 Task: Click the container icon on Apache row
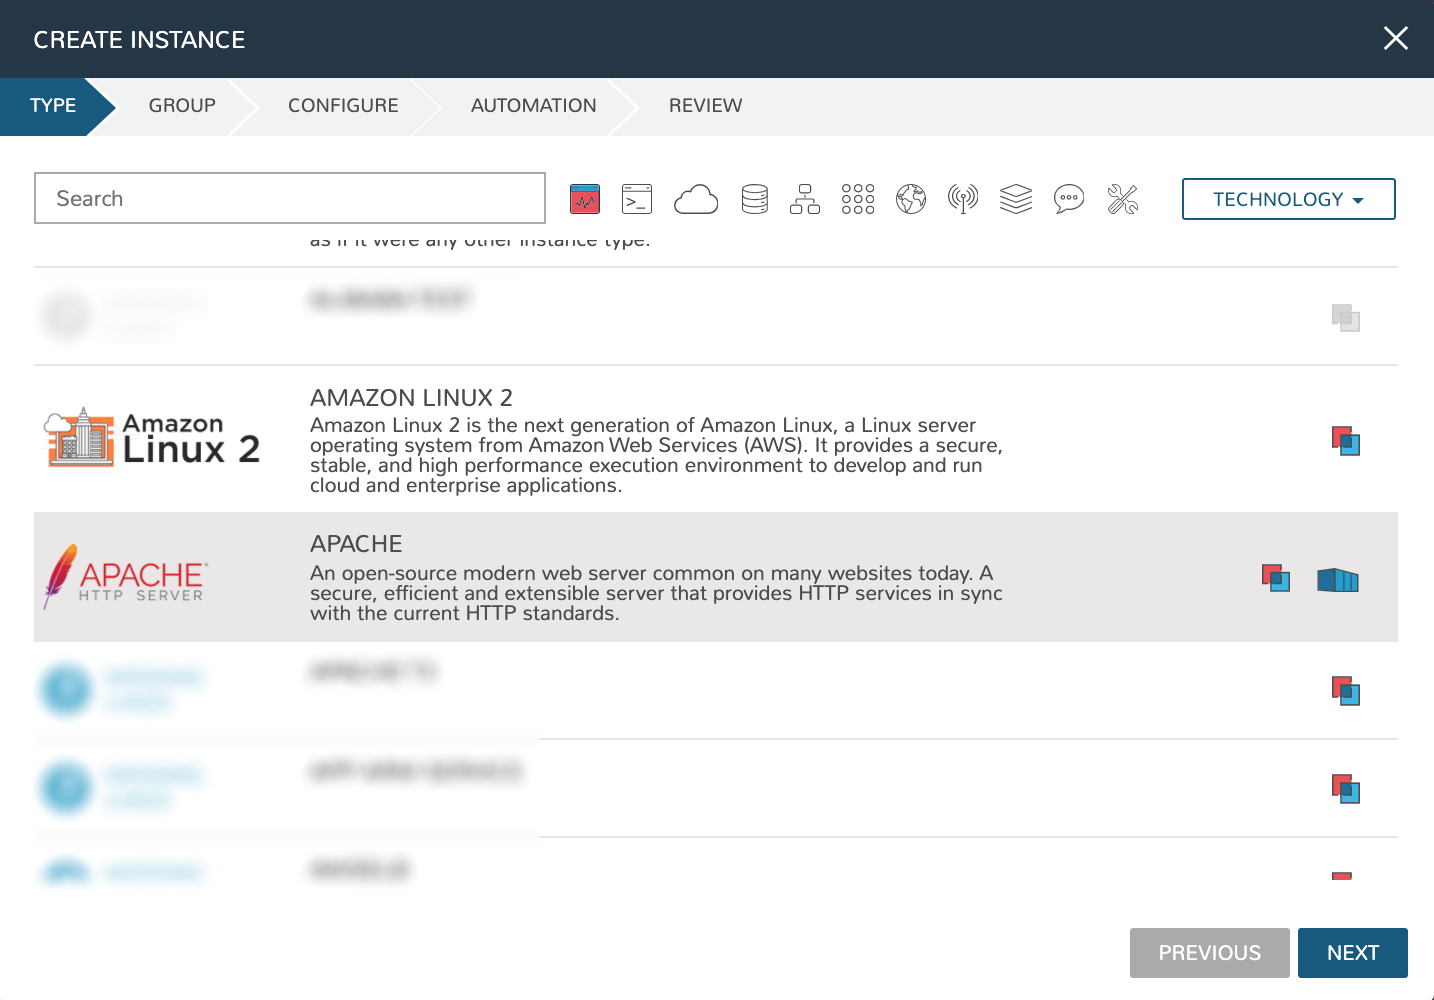click(x=1338, y=580)
